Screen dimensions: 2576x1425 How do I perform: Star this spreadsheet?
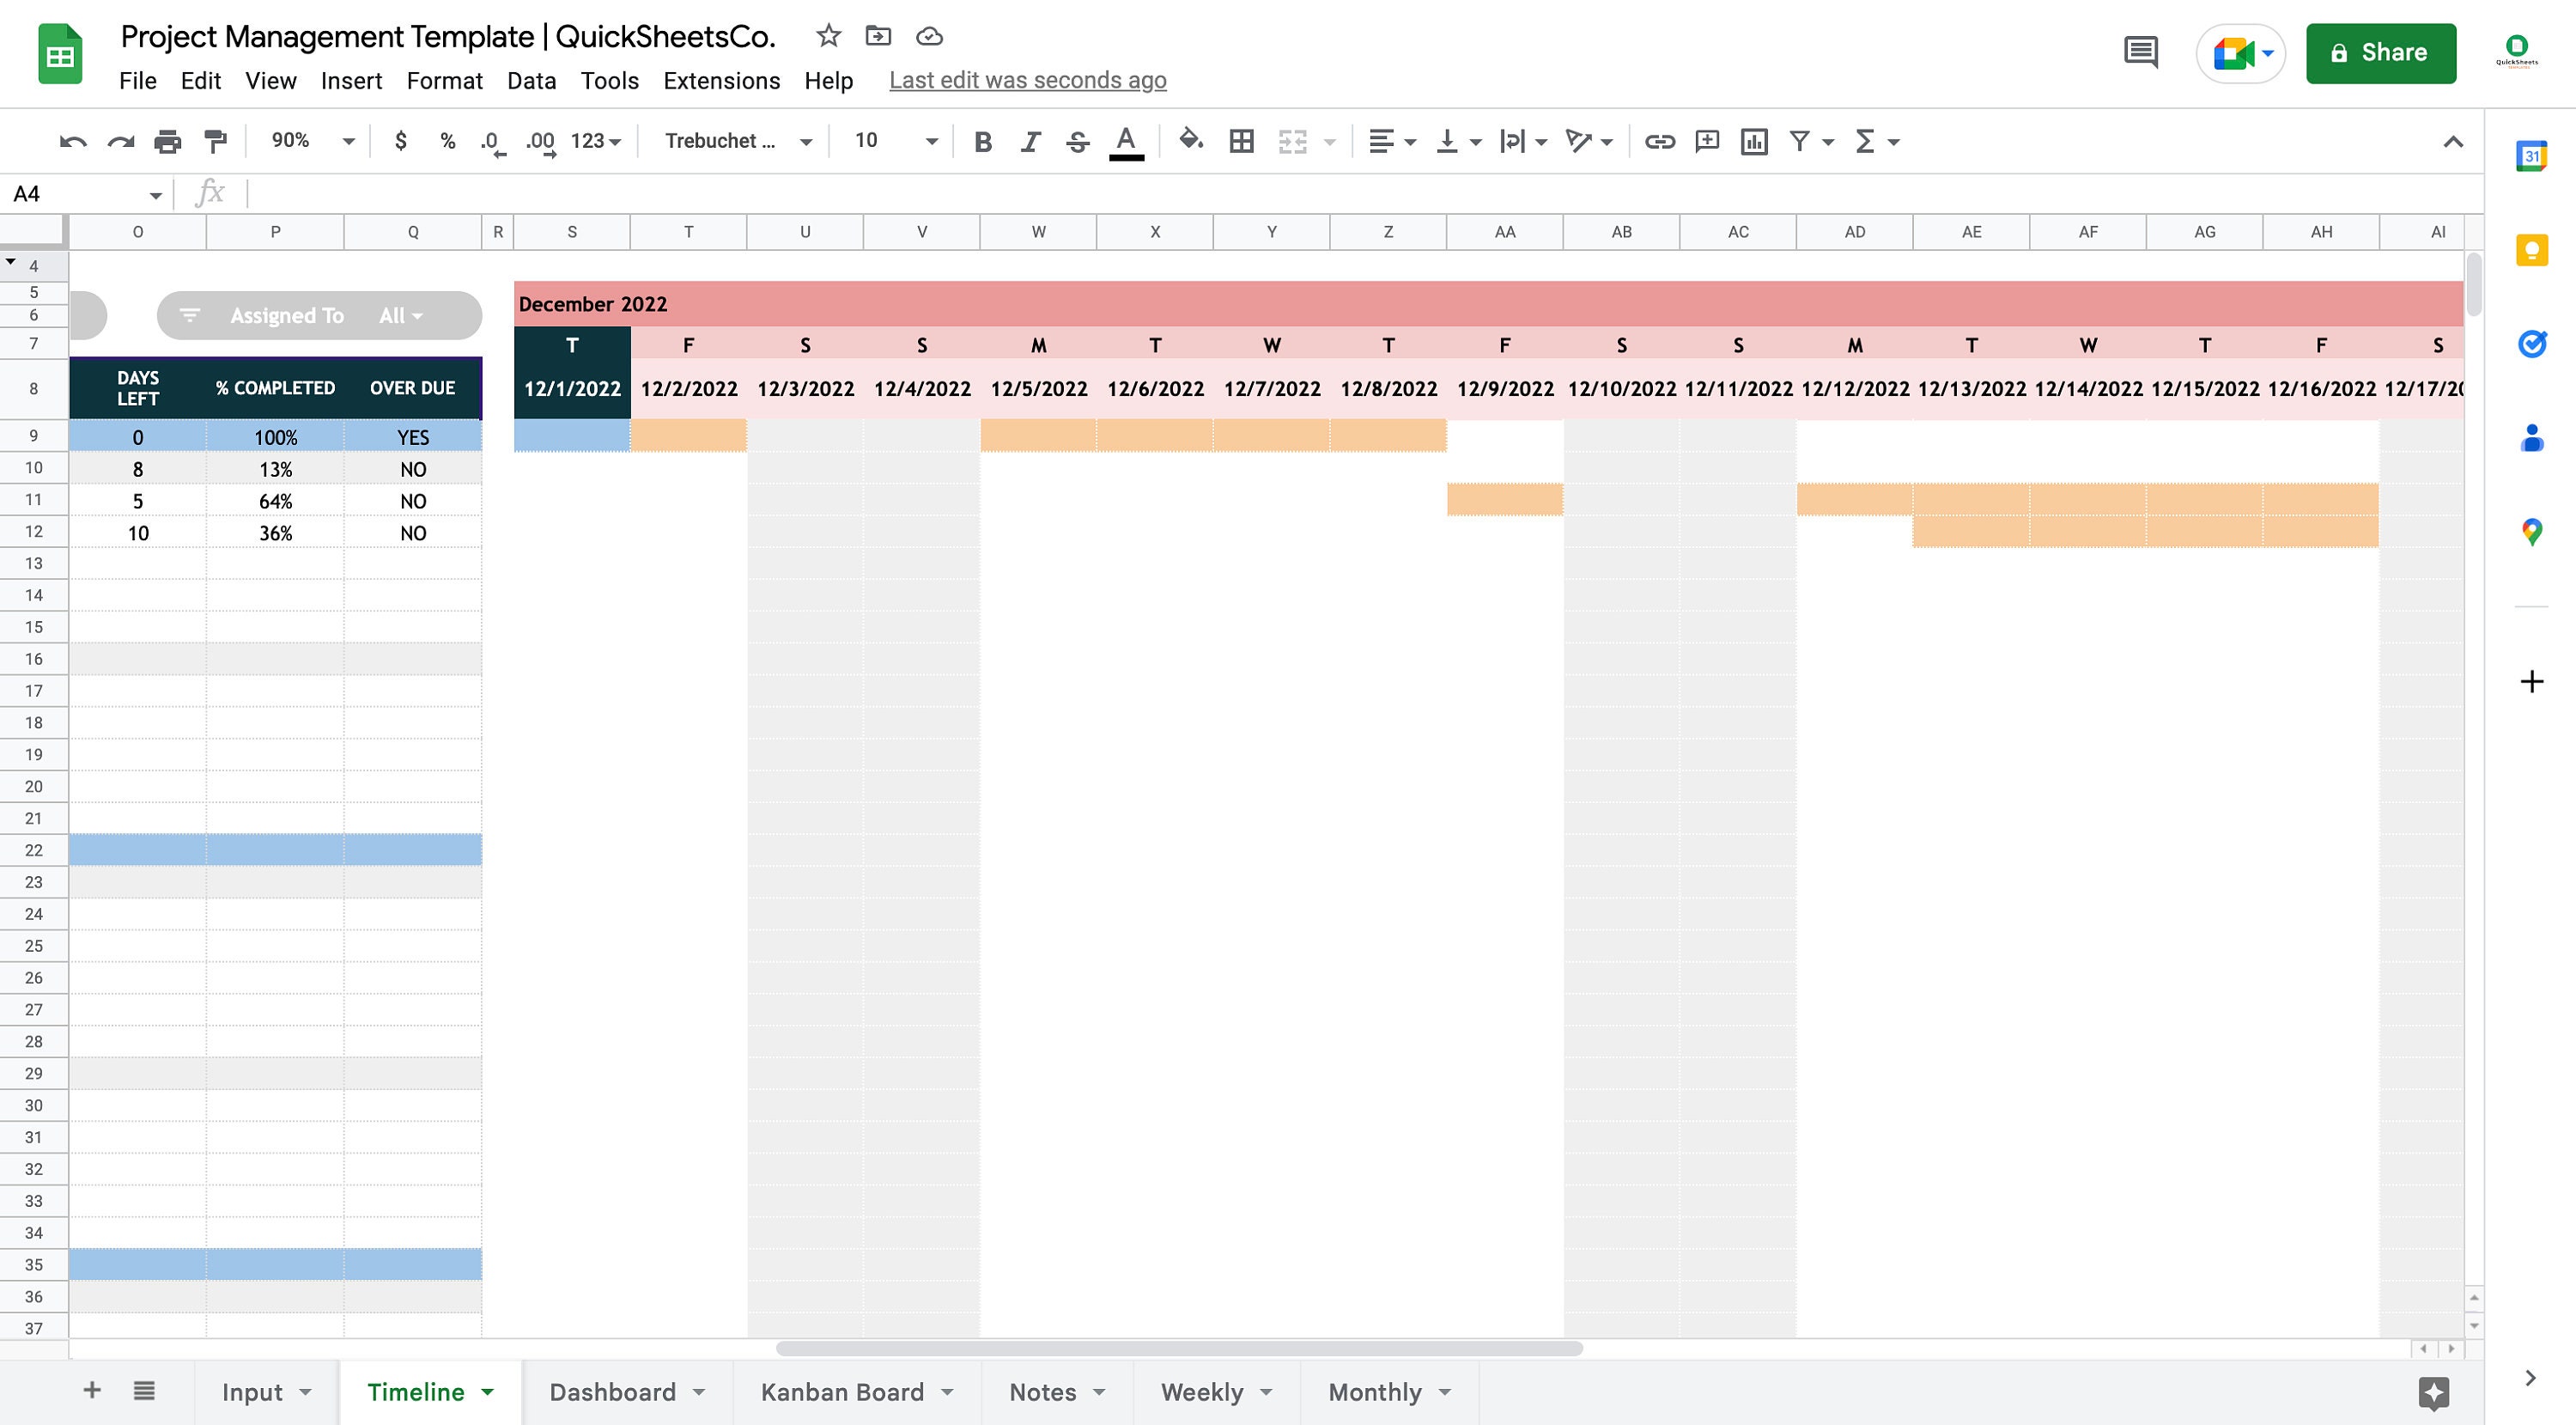coord(828,36)
